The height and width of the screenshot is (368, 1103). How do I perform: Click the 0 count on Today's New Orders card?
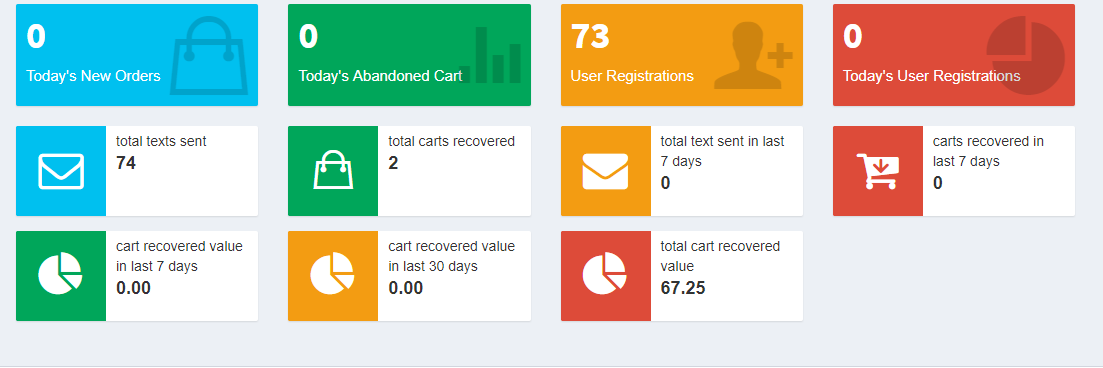(36, 37)
